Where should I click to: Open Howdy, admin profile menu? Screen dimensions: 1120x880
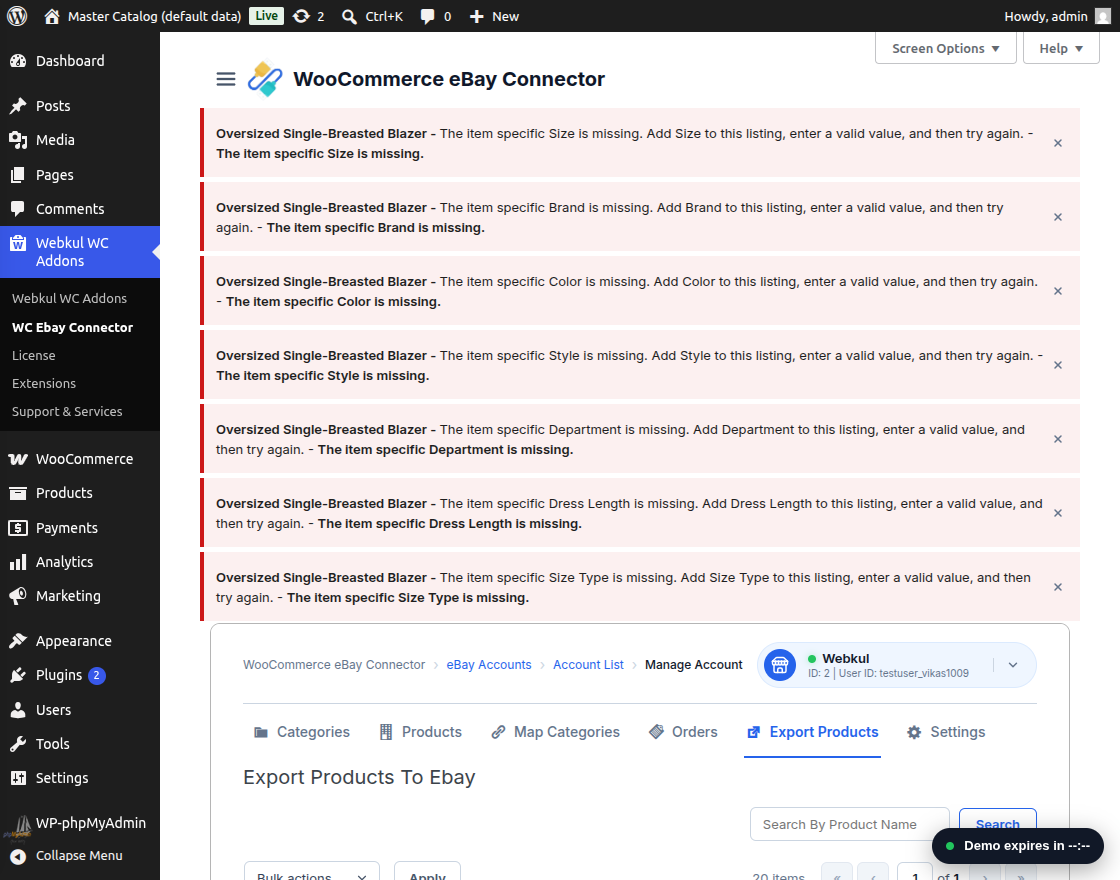[x=1057, y=16]
